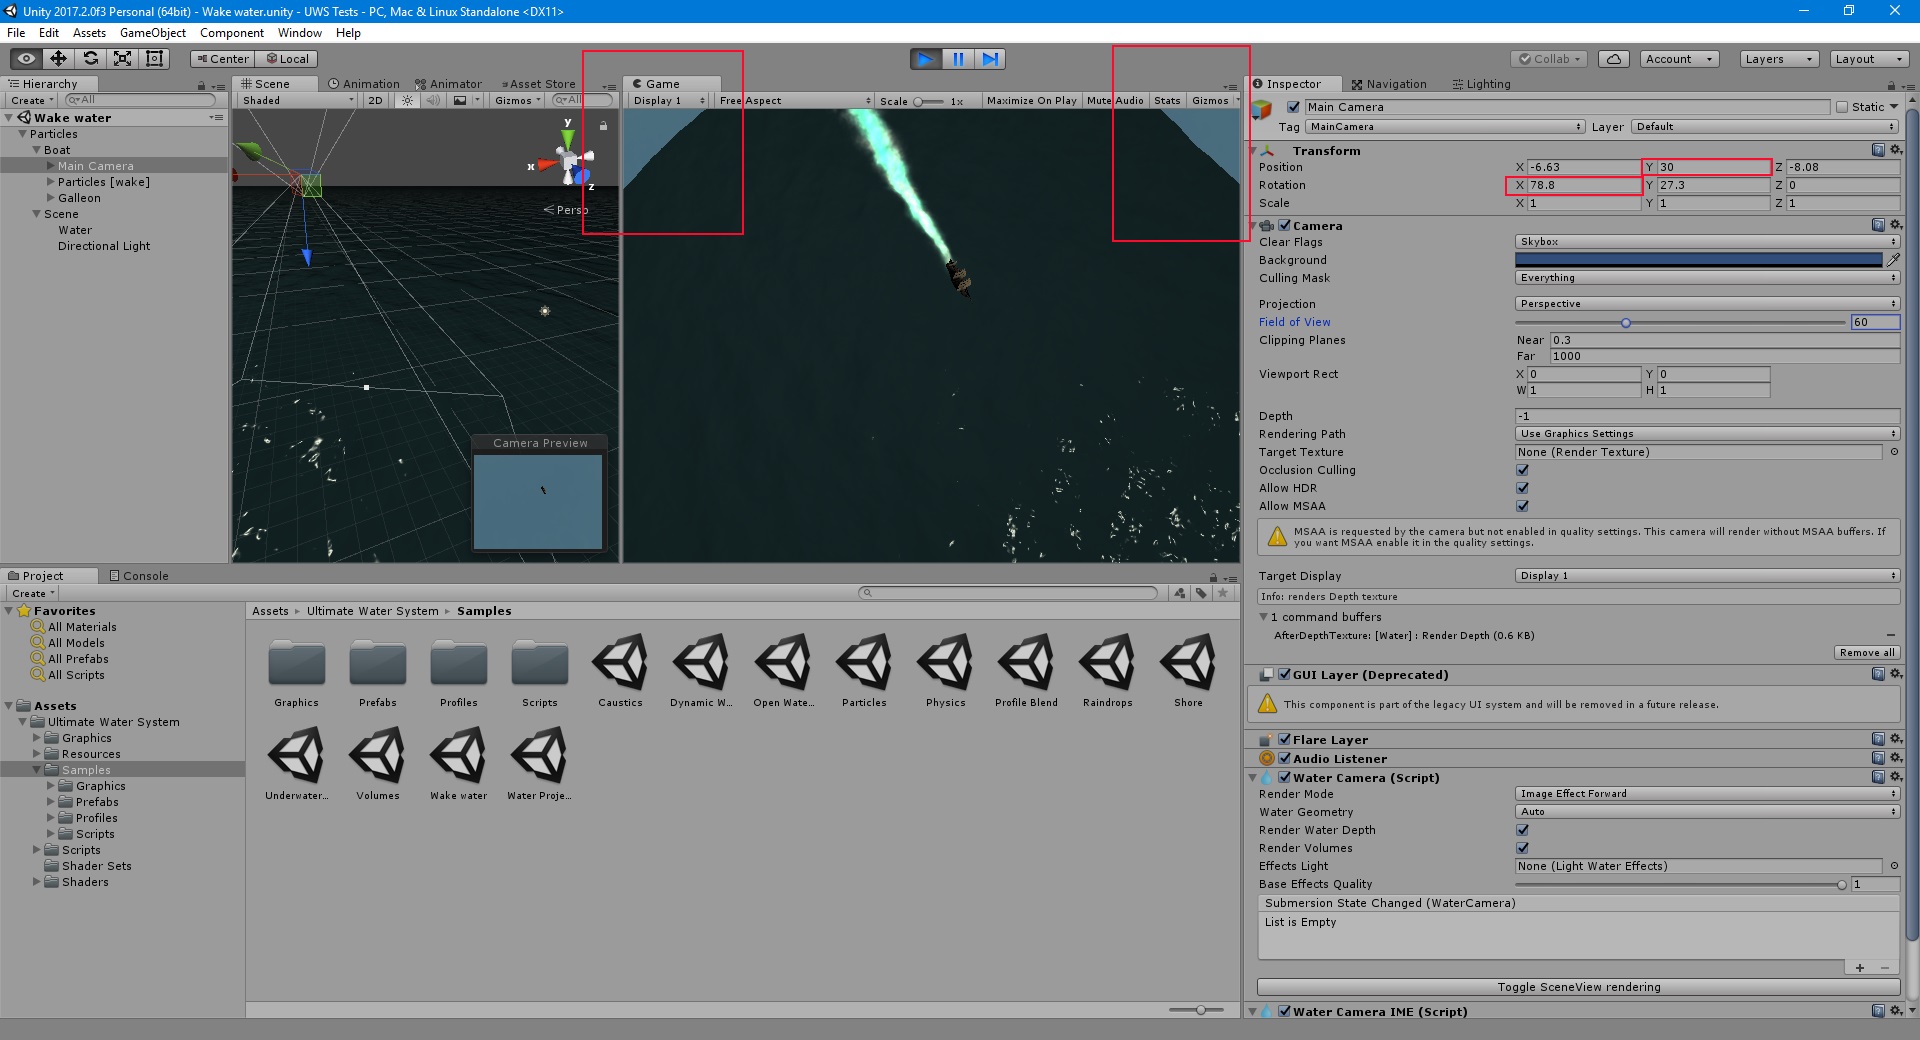Open the camera Background color swatch
The height and width of the screenshot is (1040, 1920).
click(x=1698, y=259)
